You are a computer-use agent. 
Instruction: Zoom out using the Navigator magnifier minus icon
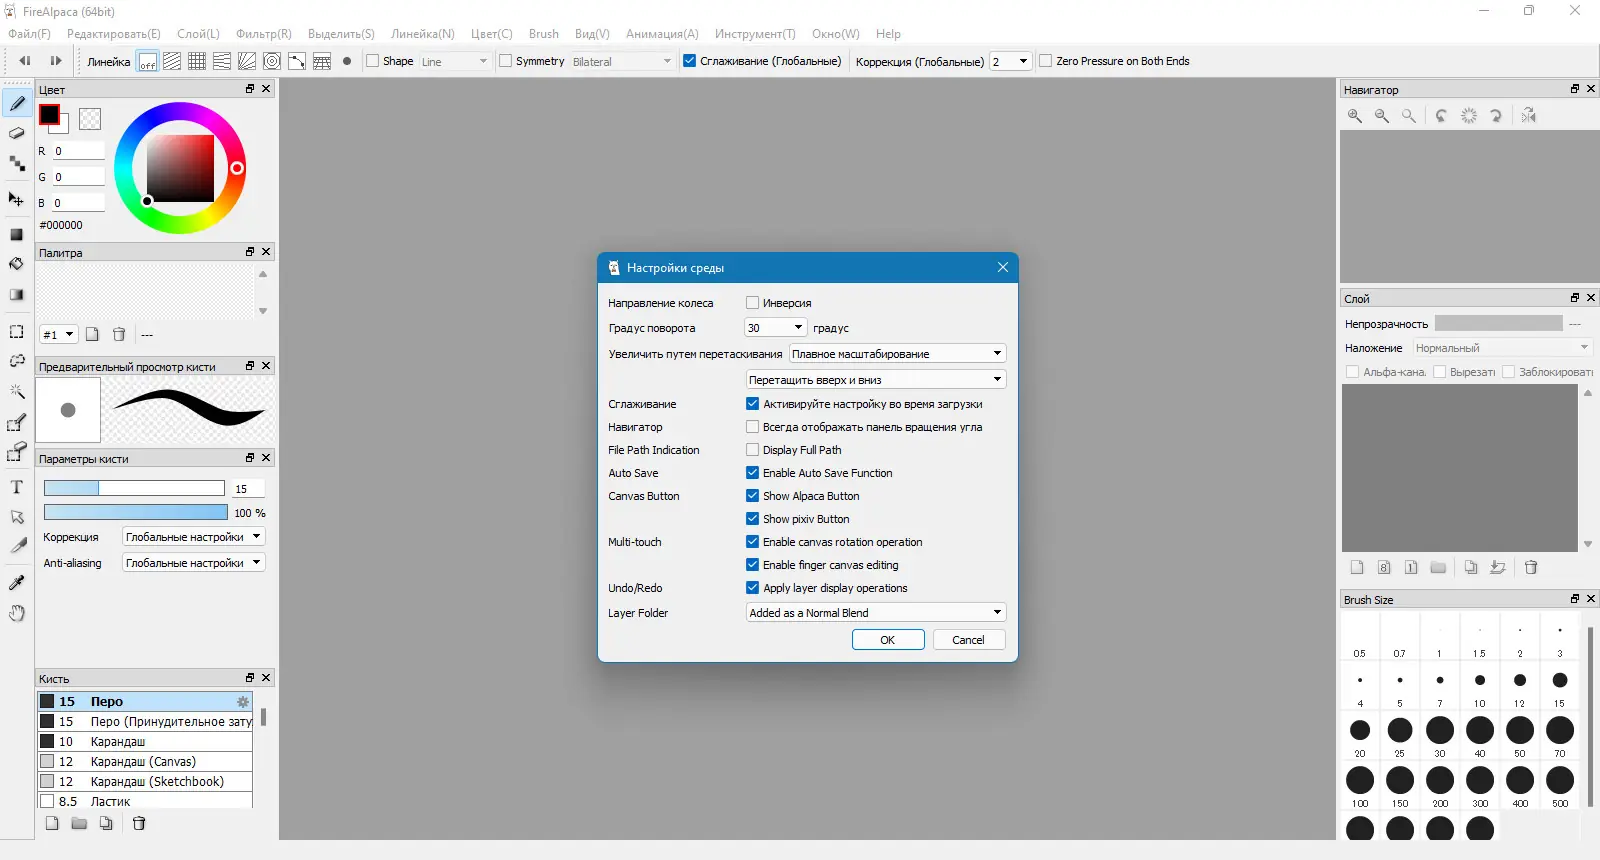click(1382, 116)
